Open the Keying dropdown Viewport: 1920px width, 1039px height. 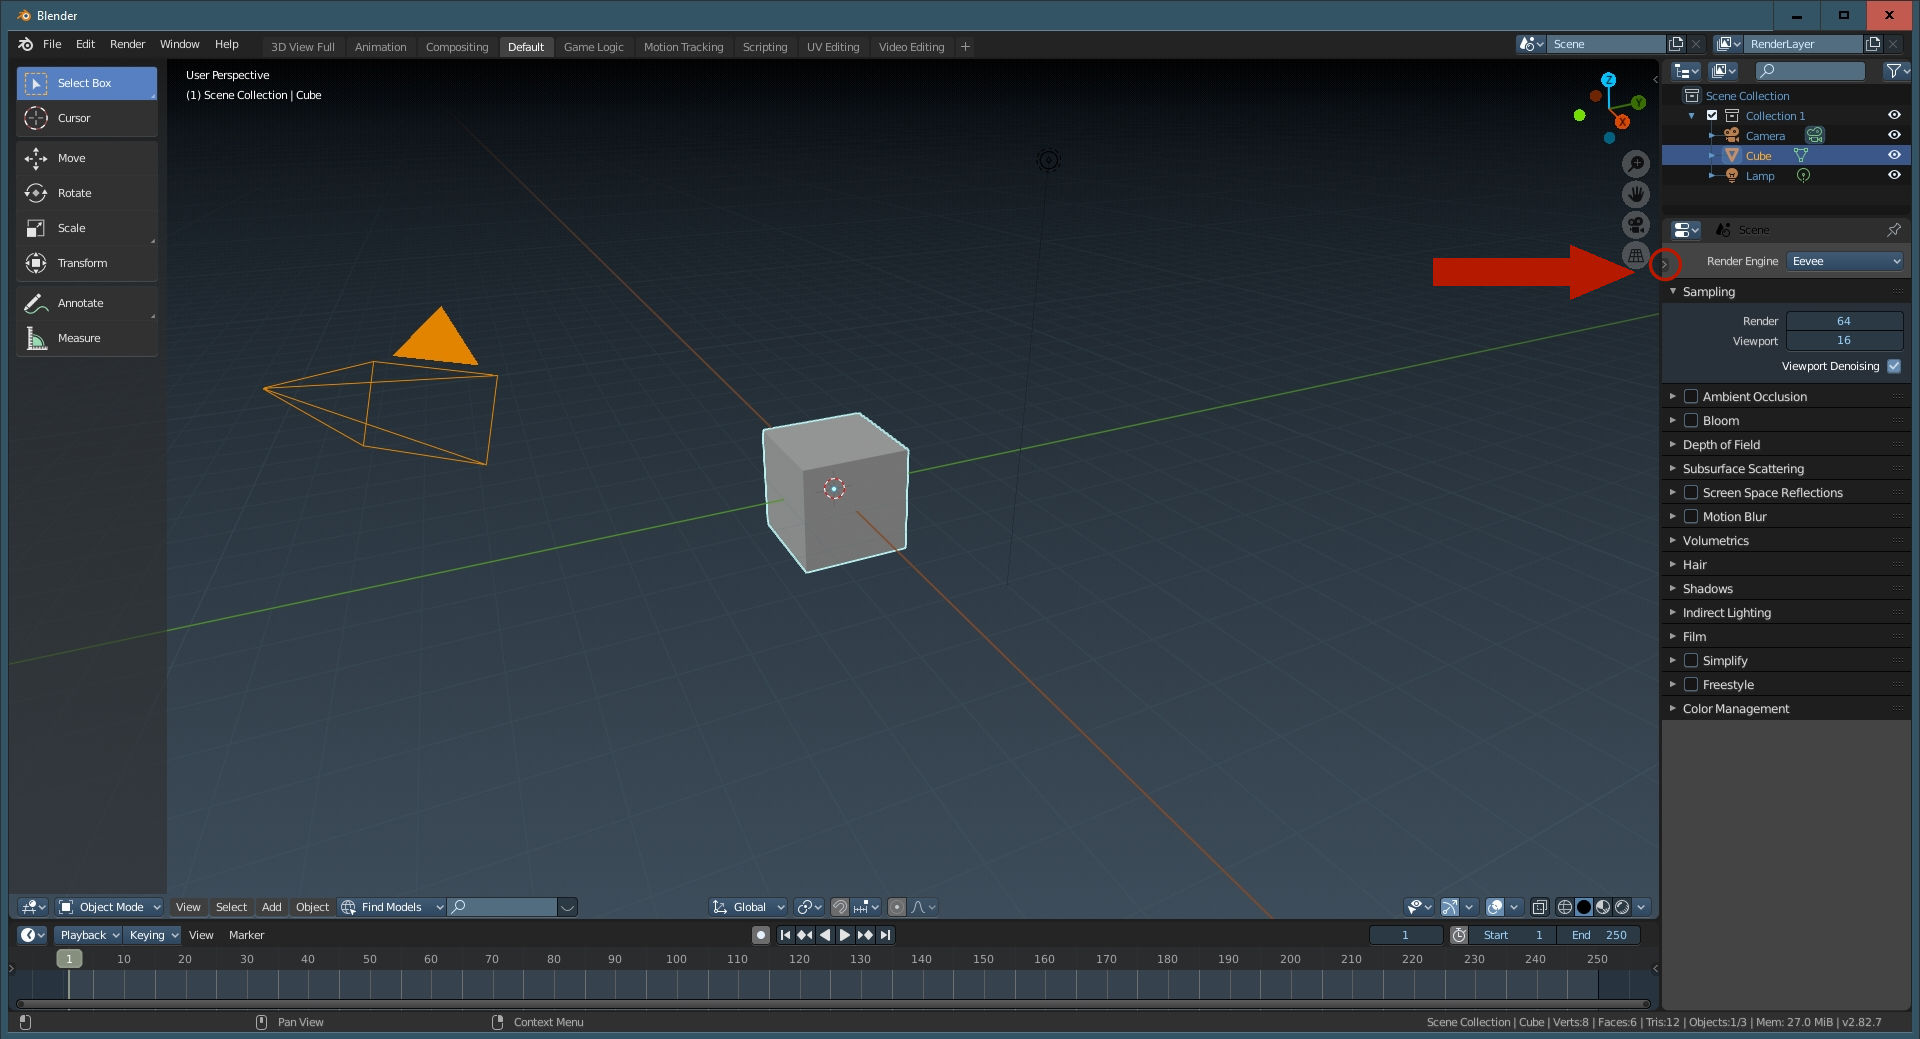[x=153, y=935]
